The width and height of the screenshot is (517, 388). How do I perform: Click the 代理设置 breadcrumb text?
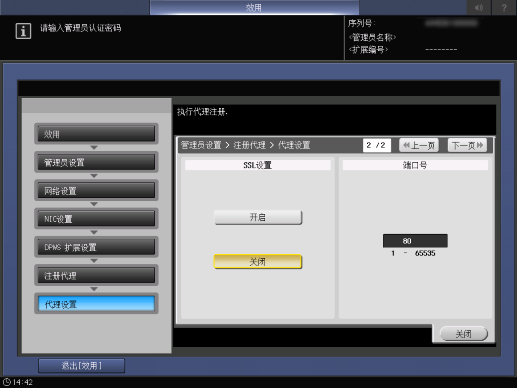pos(294,145)
